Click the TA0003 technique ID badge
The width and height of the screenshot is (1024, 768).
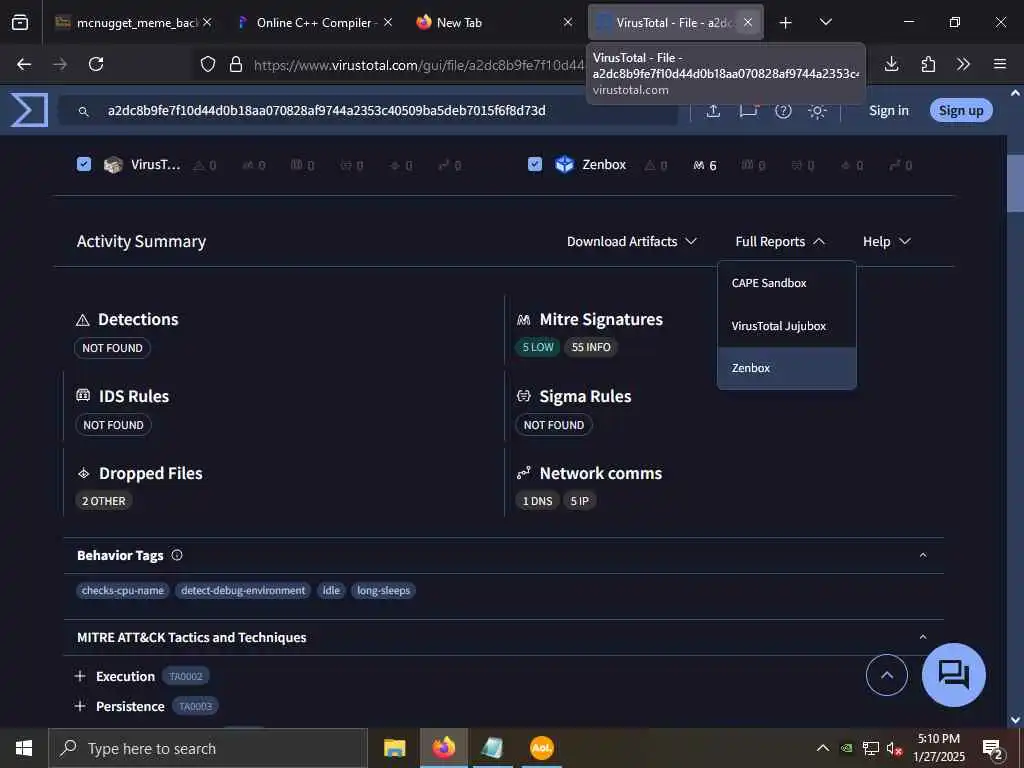(x=195, y=706)
